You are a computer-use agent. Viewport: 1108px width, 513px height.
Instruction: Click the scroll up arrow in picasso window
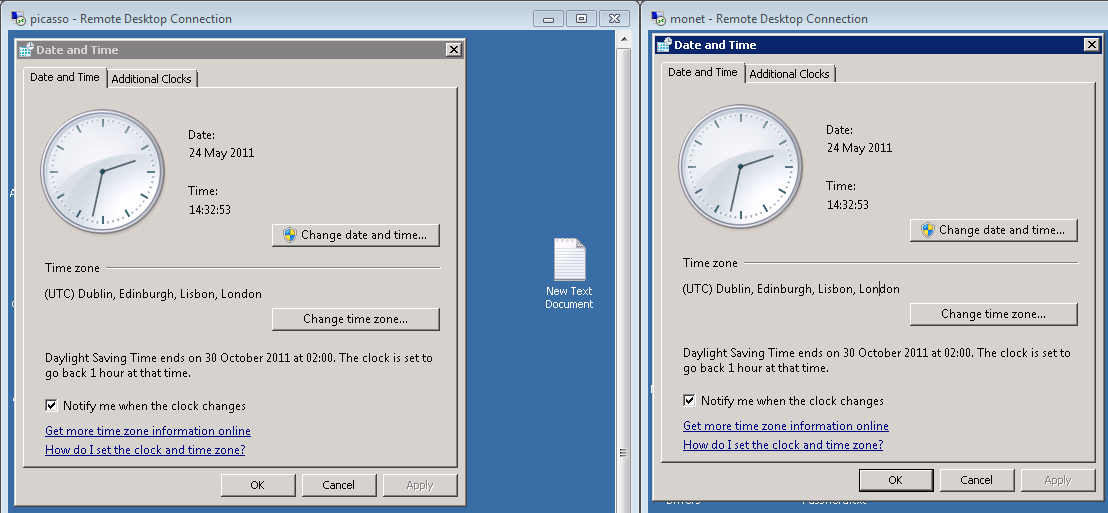(625, 39)
